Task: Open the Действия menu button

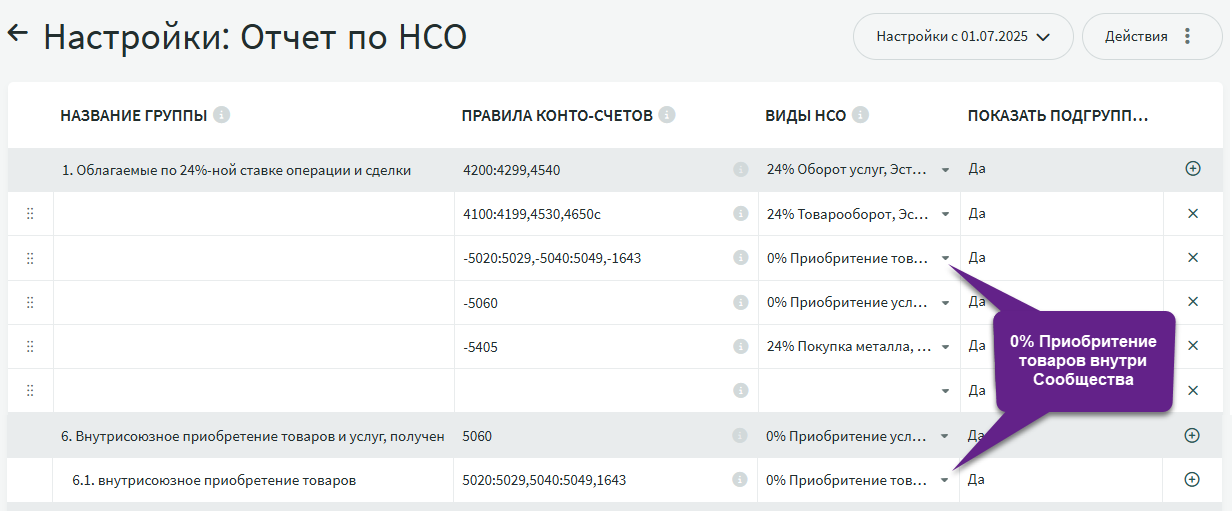Action: 1149,37
